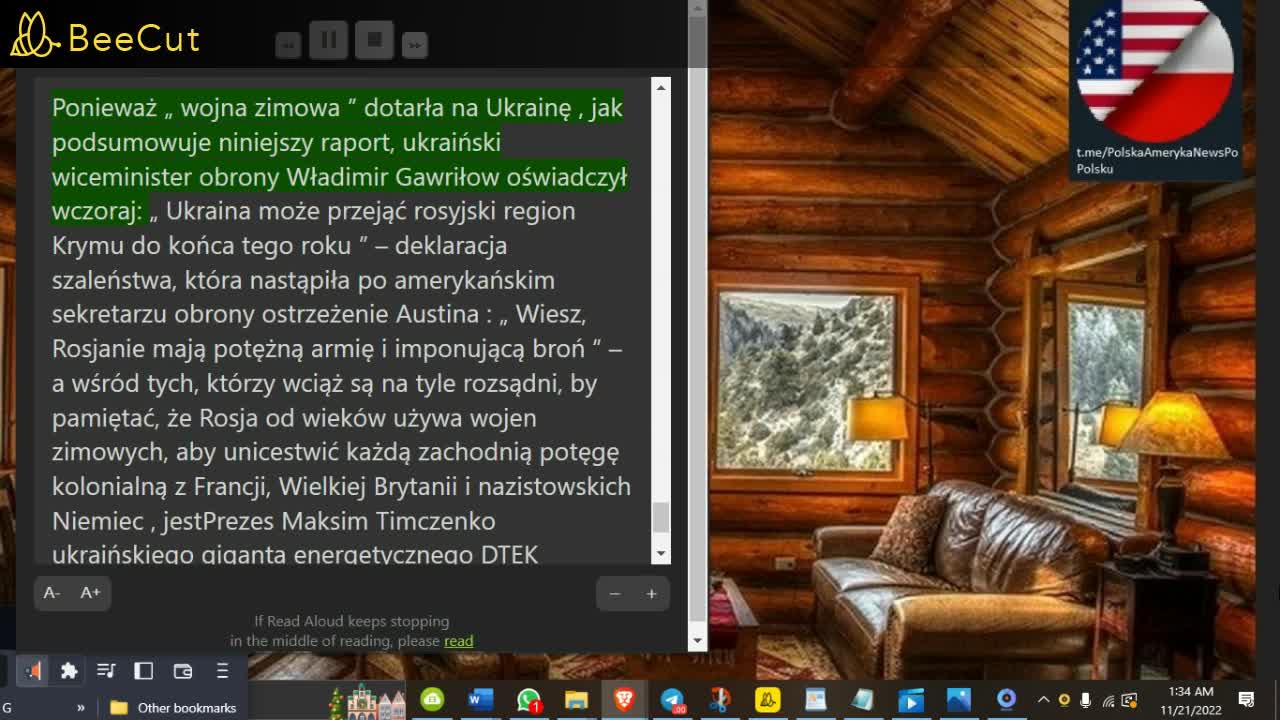Click the outer popup scrollbar down arrow
This screenshot has height=720, width=1280.
click(697, 640)
